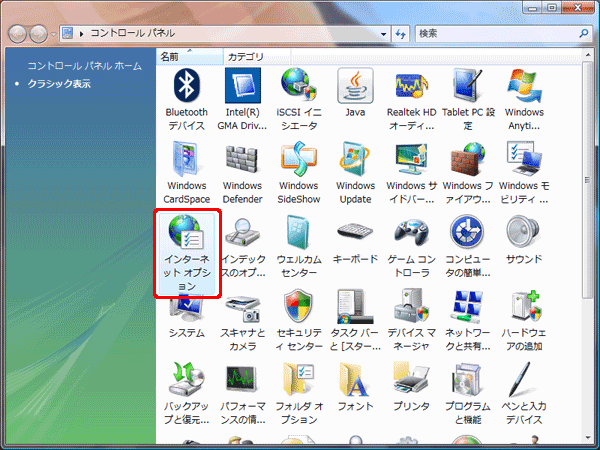This screenshot has height=450, width=600.
Task: Open パフォーマンスの情報 icon
Action: pyautogui.click(x=243, y=393)
